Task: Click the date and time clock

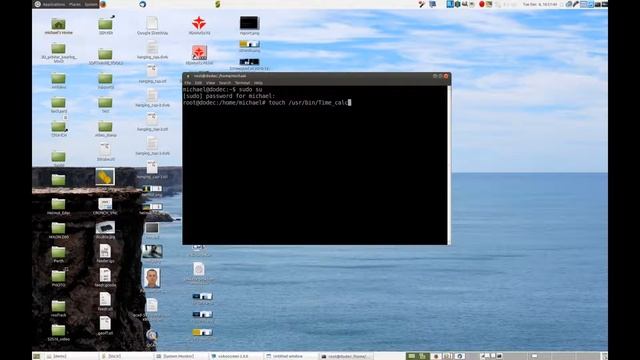Action: (x=540, y=4)
